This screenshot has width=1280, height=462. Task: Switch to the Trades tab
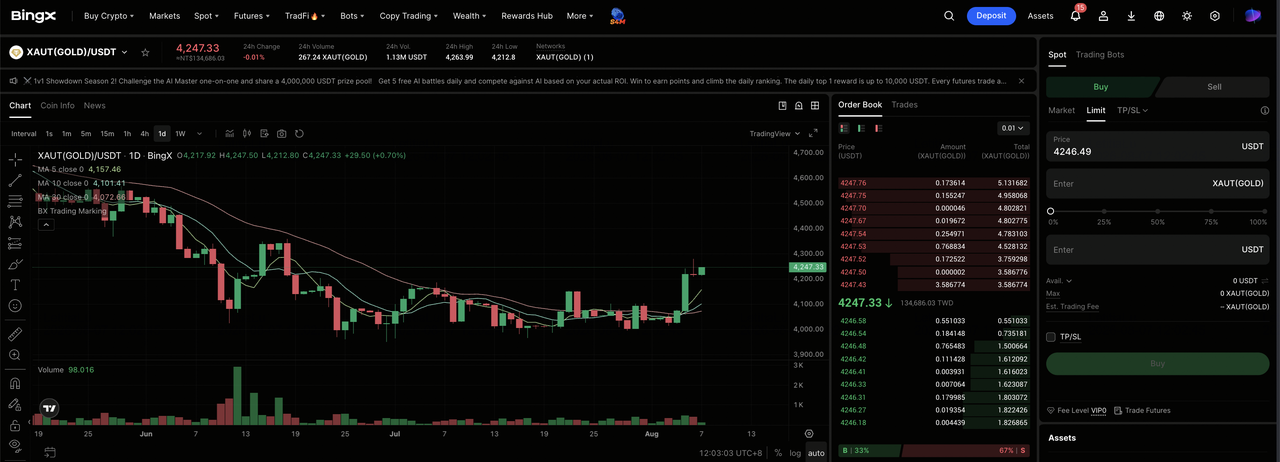(x=904, y=105)
